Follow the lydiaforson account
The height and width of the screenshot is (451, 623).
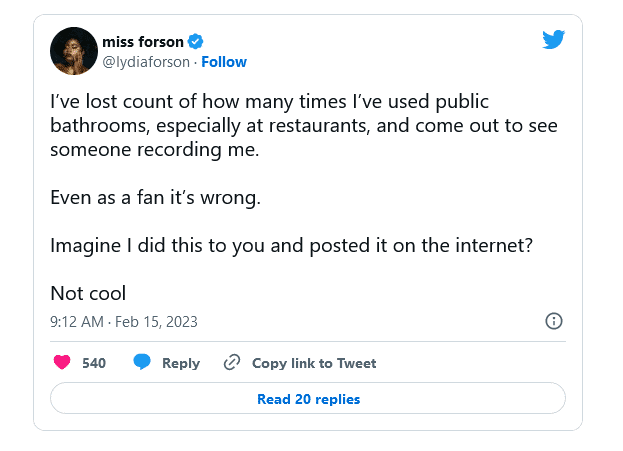(224, 62)
